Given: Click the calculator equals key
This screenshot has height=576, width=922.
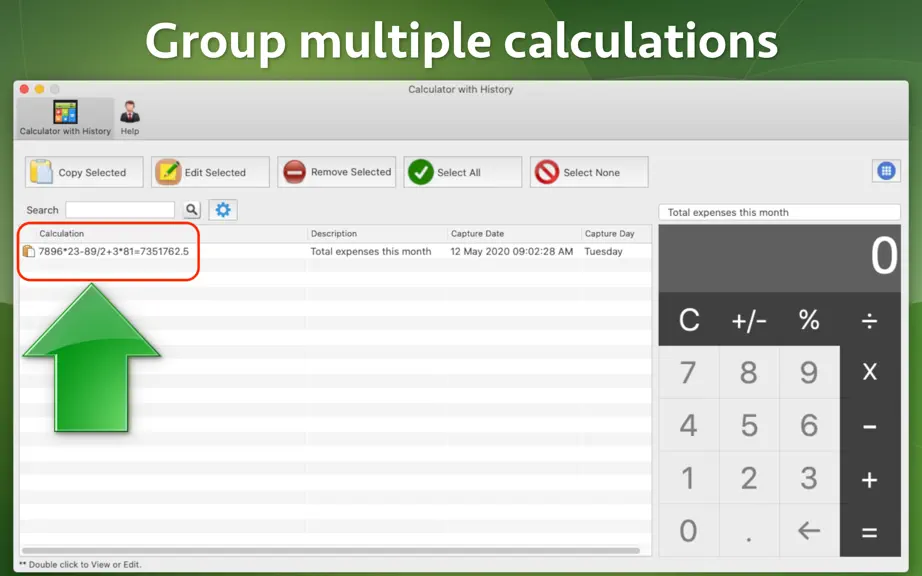Looking at the screenshot, I should tap(870, 532).
